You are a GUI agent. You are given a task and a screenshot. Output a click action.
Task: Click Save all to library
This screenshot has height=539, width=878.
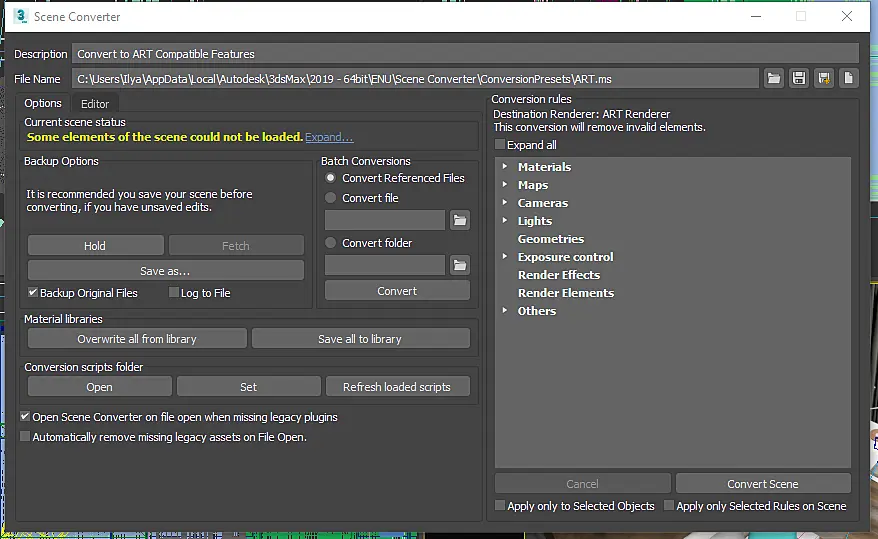pos(360,339)
